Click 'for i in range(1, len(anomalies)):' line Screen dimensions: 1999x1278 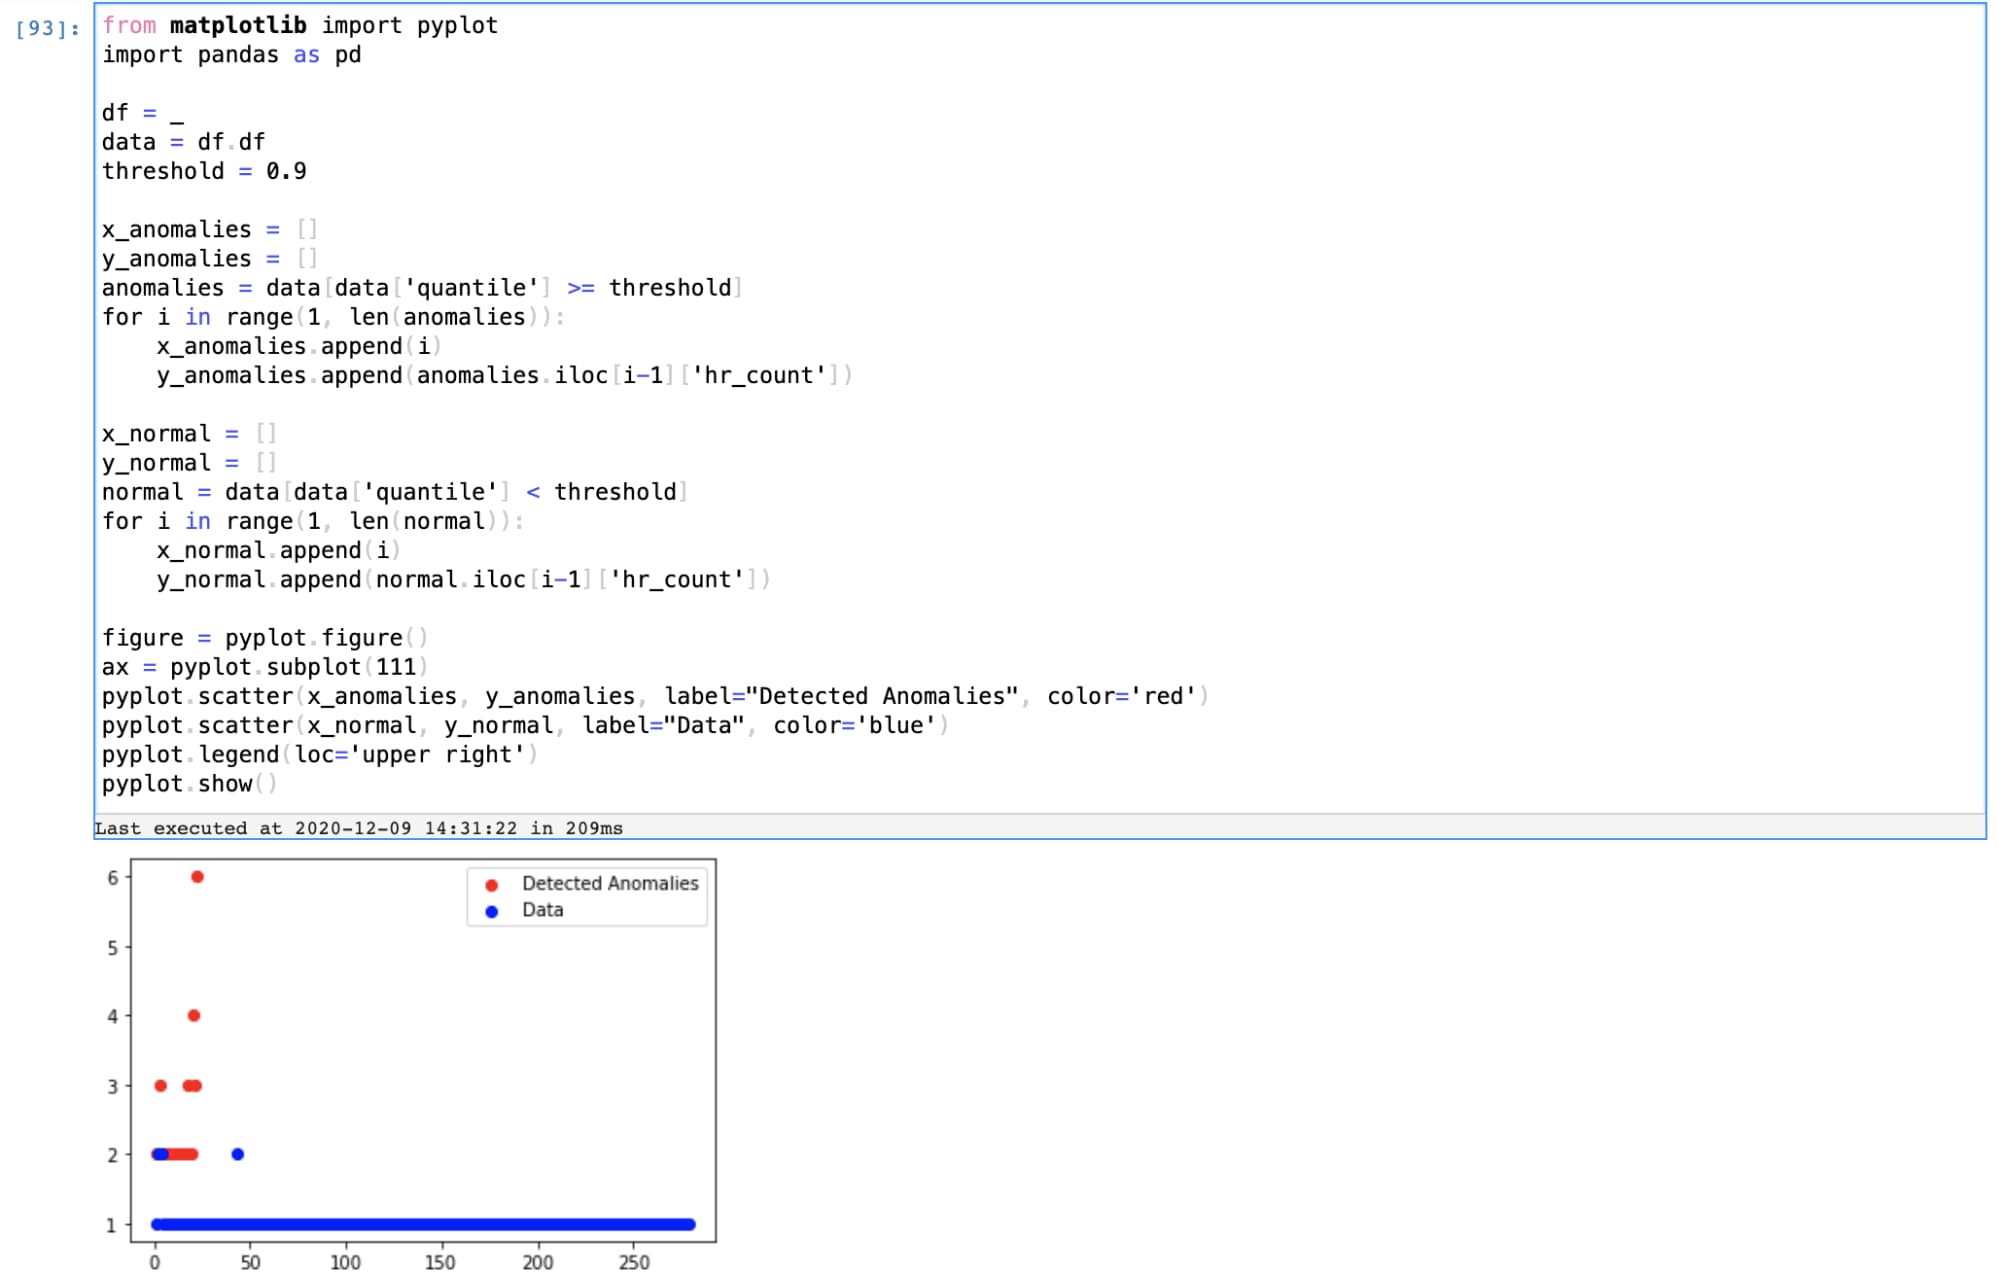tap(334, 317)
